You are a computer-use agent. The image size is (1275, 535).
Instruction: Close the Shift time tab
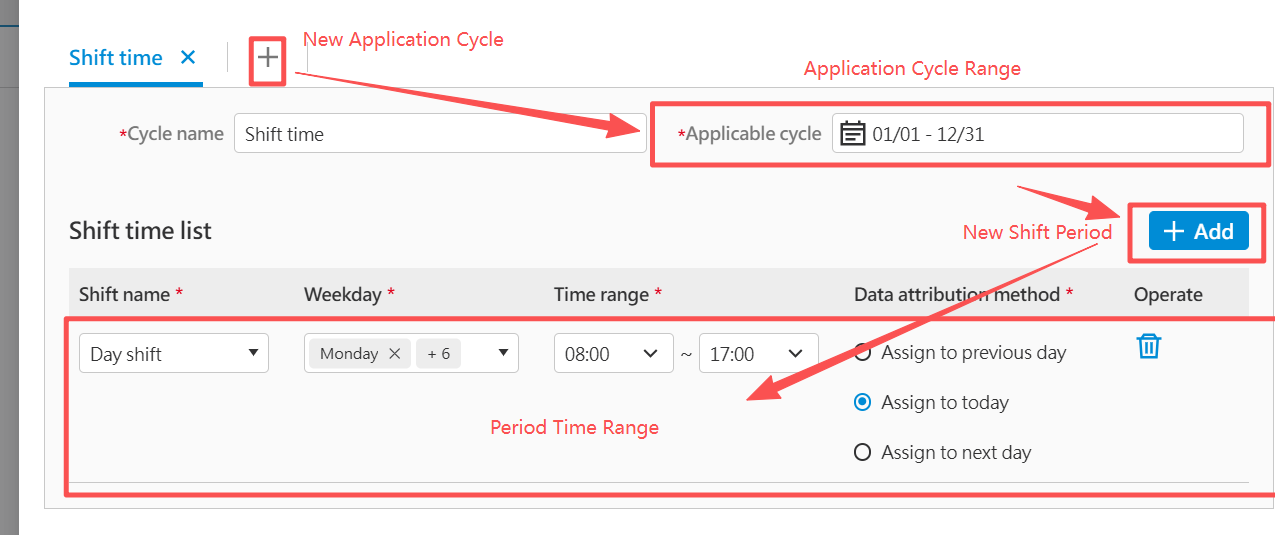tap(188, 58)
